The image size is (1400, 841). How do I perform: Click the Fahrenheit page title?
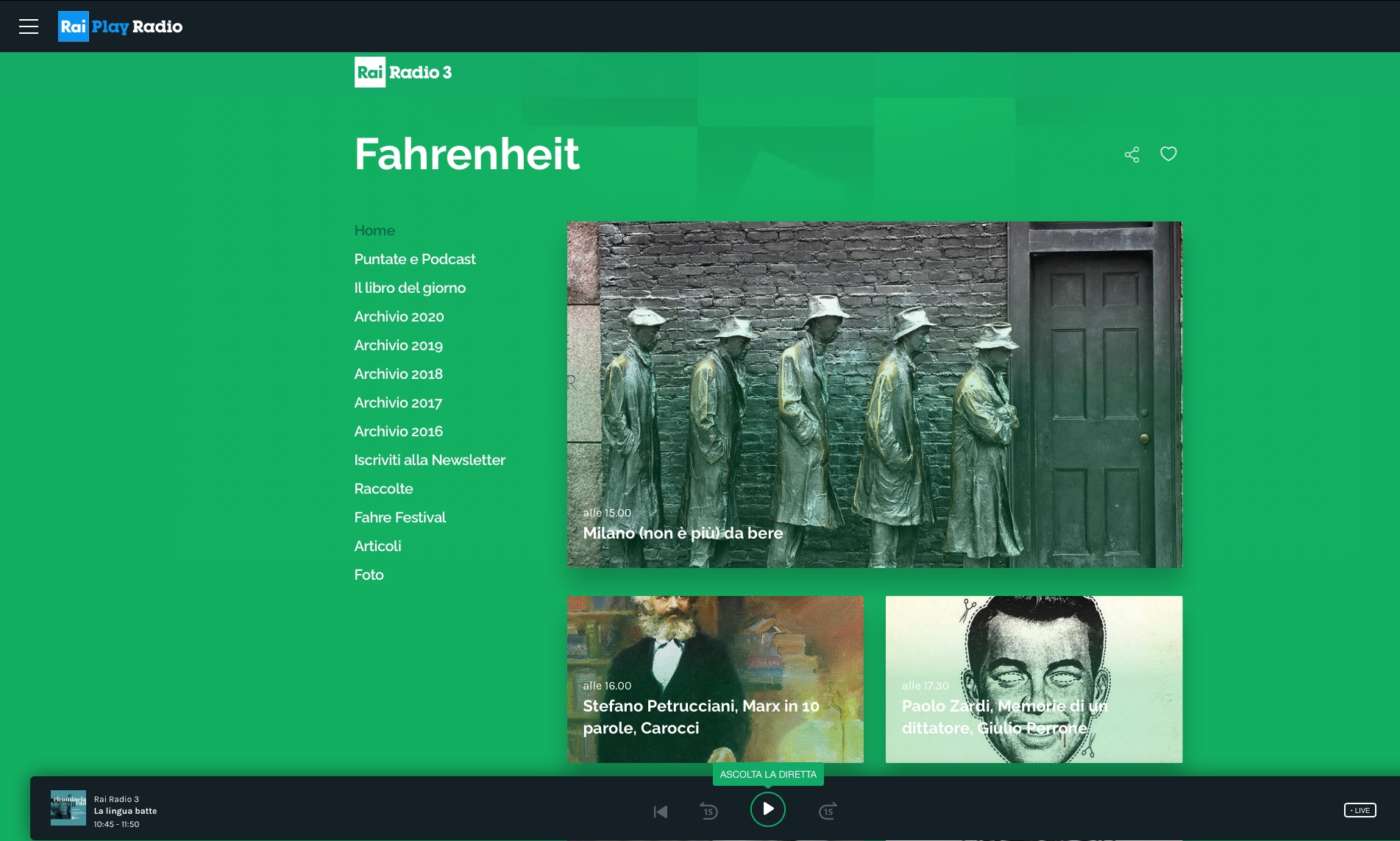coord(467,154)
